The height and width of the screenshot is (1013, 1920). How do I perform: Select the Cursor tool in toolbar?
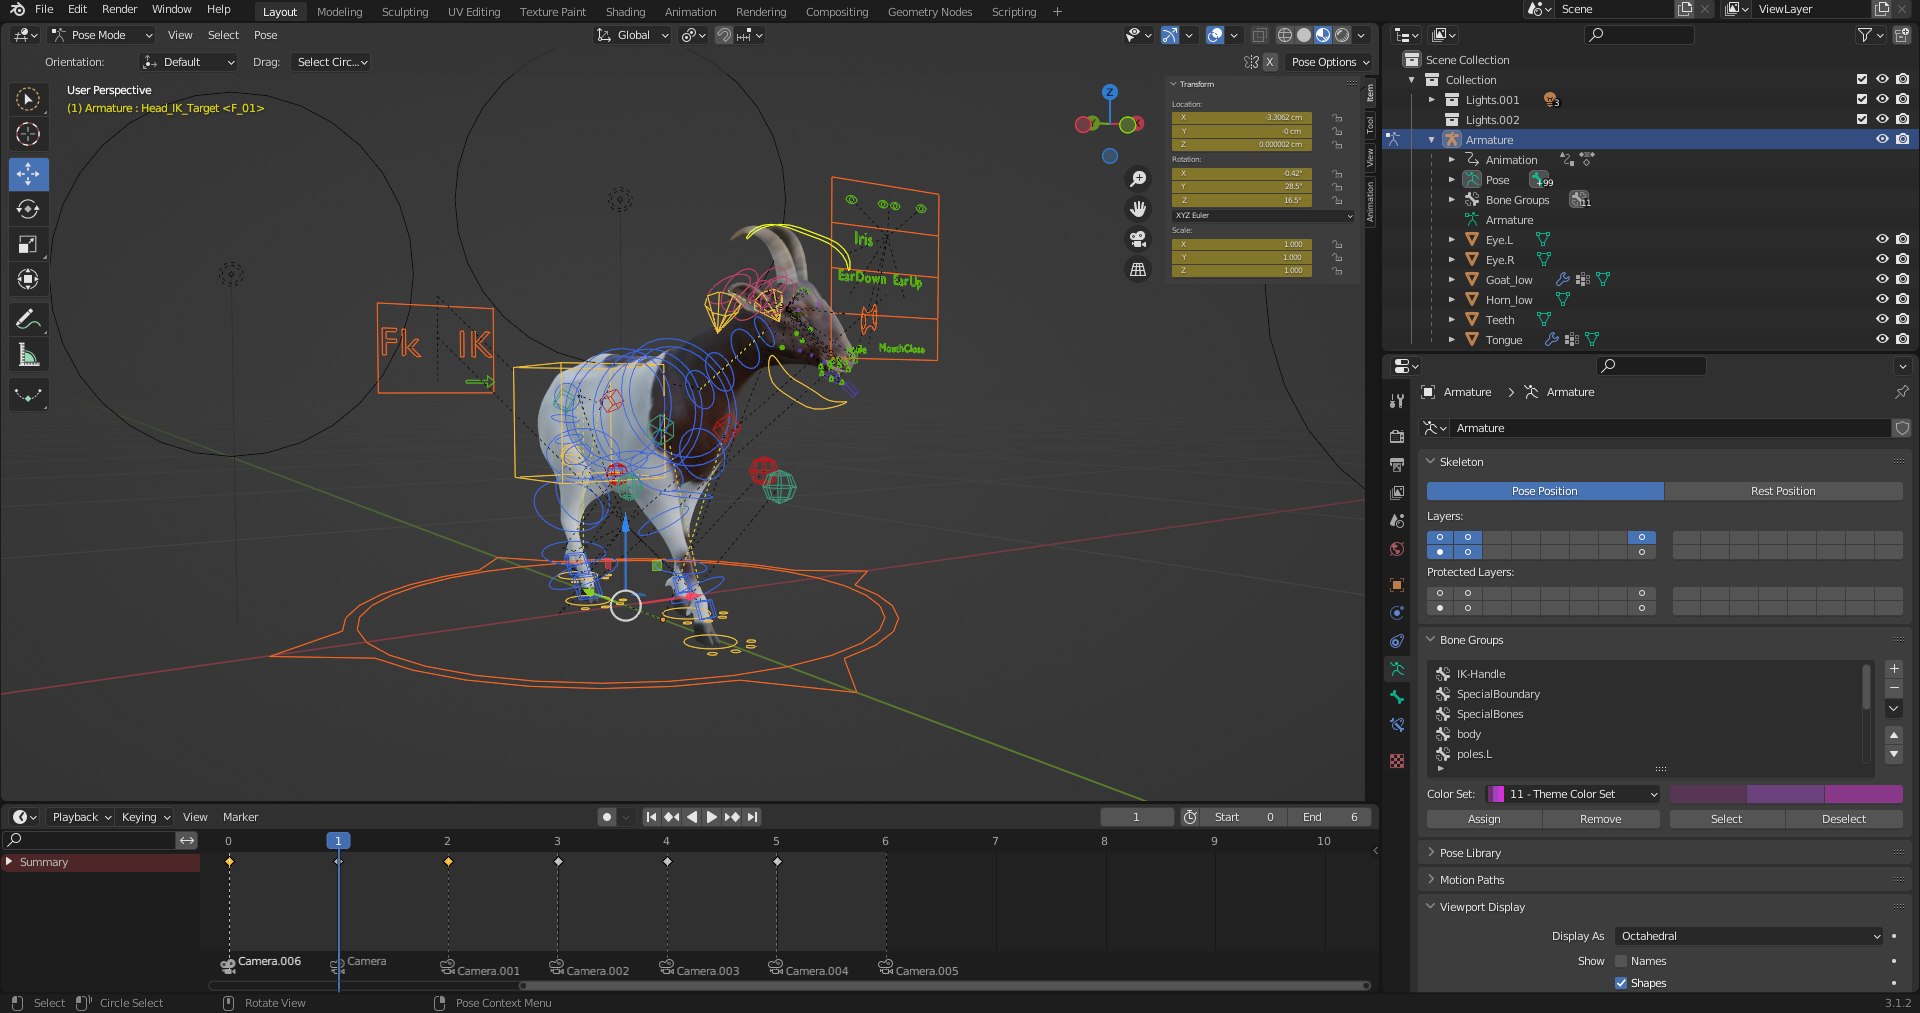click(x=28, y=134)
